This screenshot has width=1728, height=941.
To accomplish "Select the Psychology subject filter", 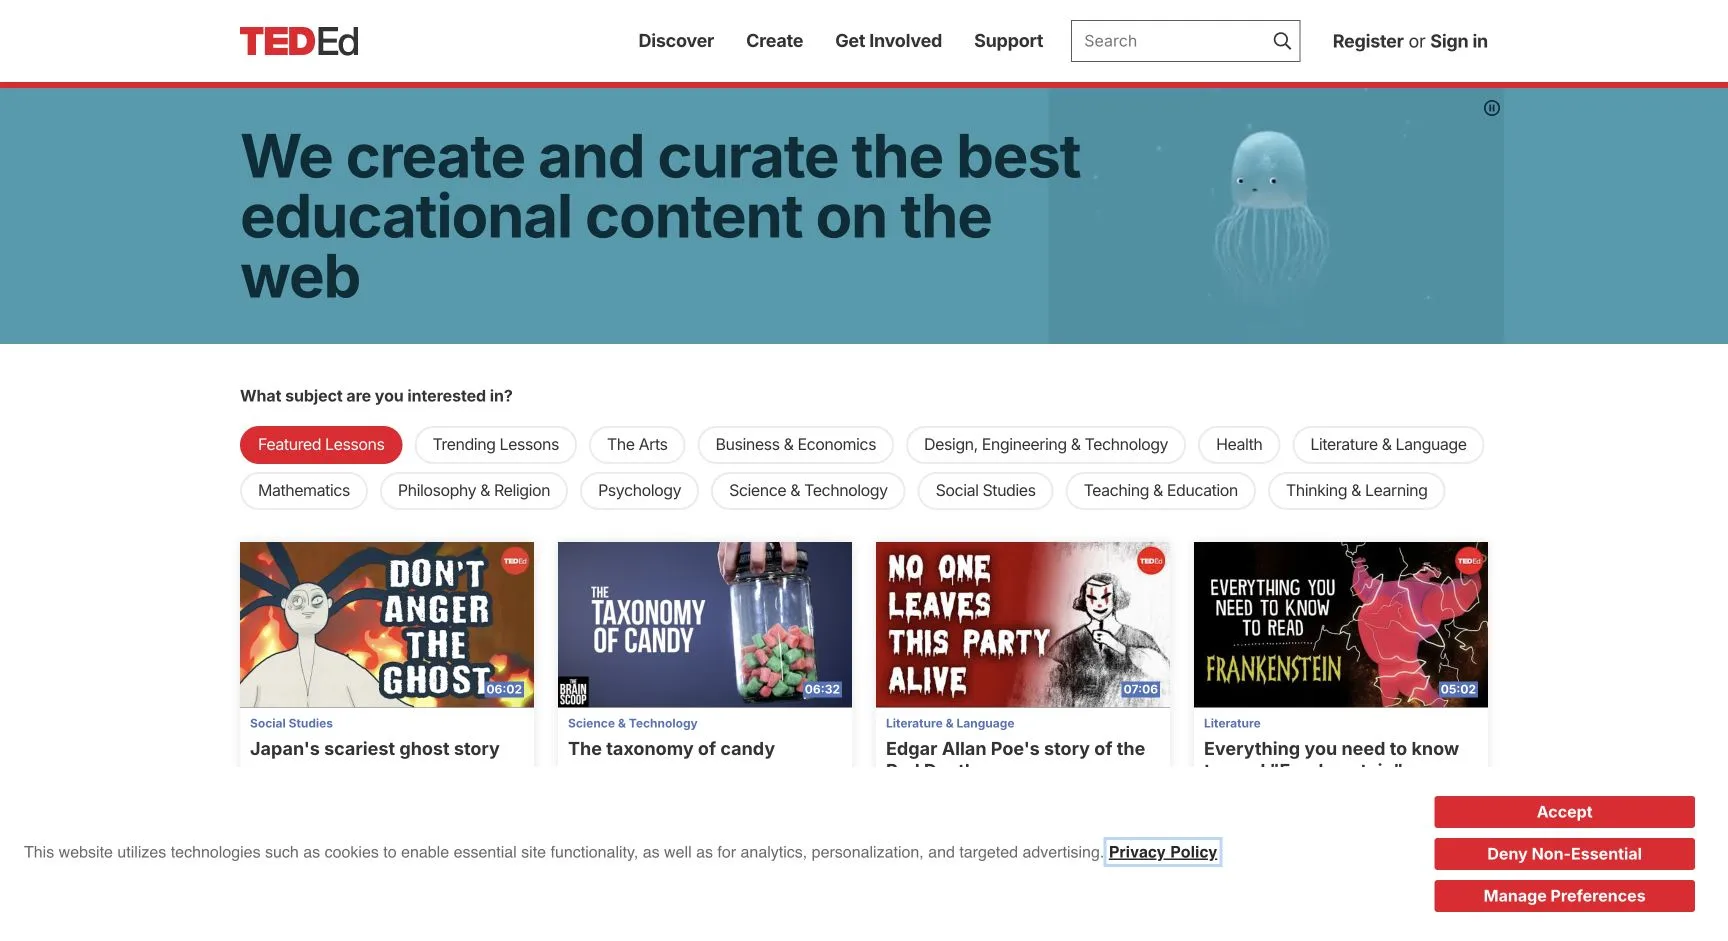I will [639, 491].
